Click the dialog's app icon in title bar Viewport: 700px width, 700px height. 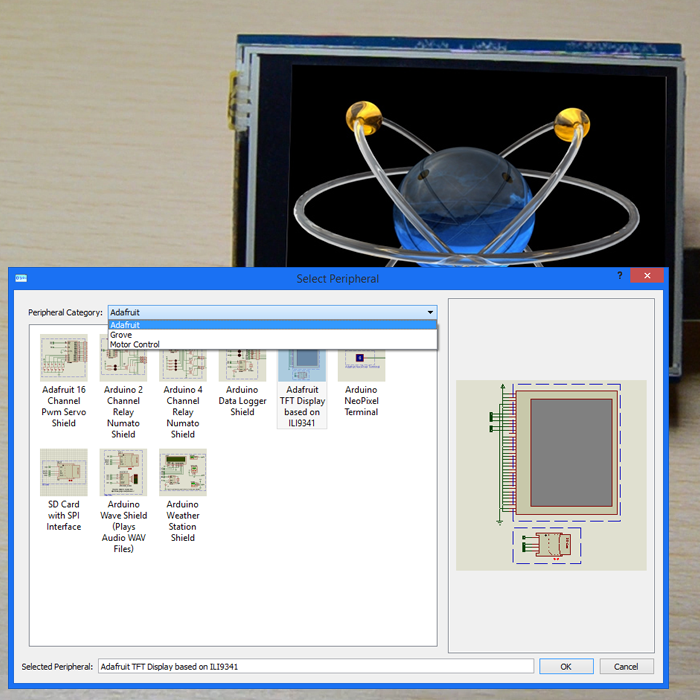pyautogui.click(x=21, y=278)
